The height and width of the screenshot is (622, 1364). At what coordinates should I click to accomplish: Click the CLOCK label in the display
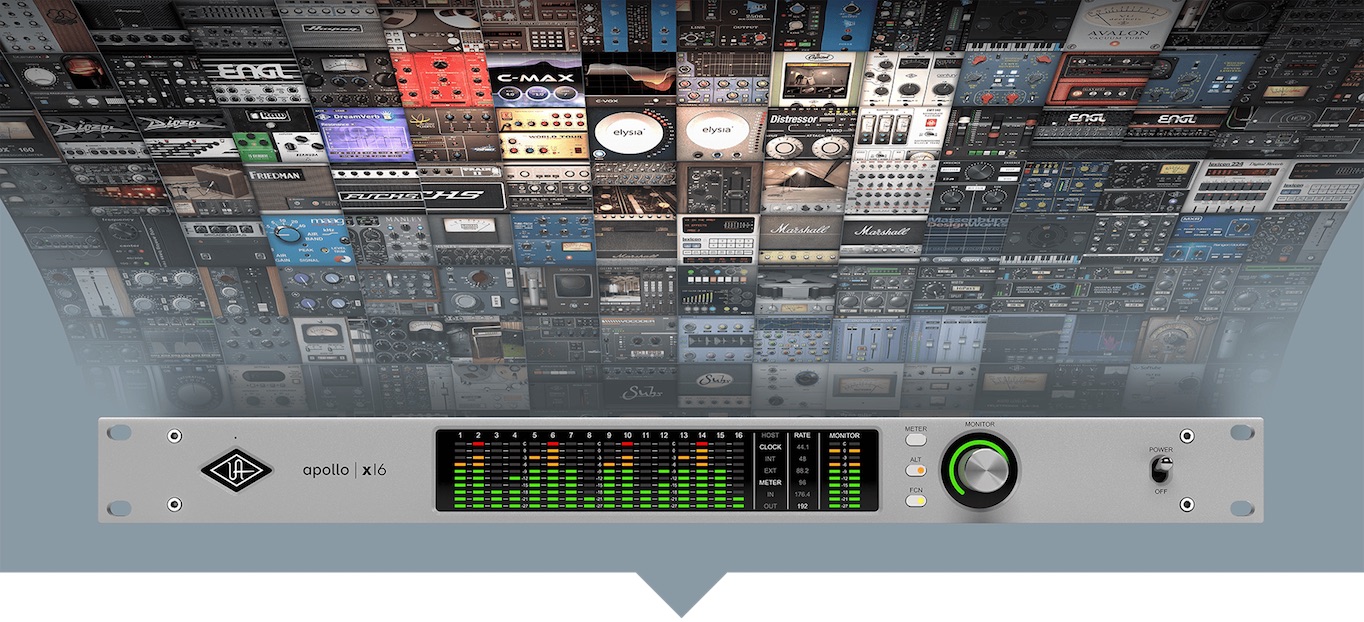(770, 447)
